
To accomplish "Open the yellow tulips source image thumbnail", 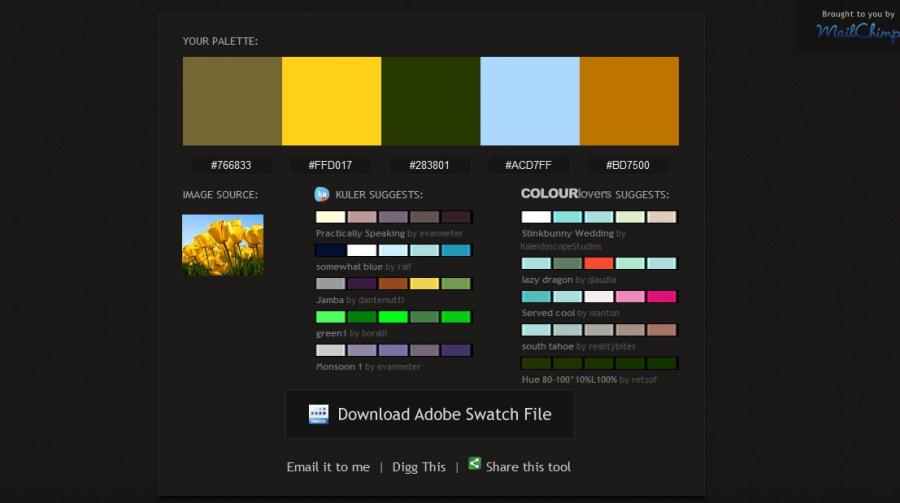I will coord(223,244).
